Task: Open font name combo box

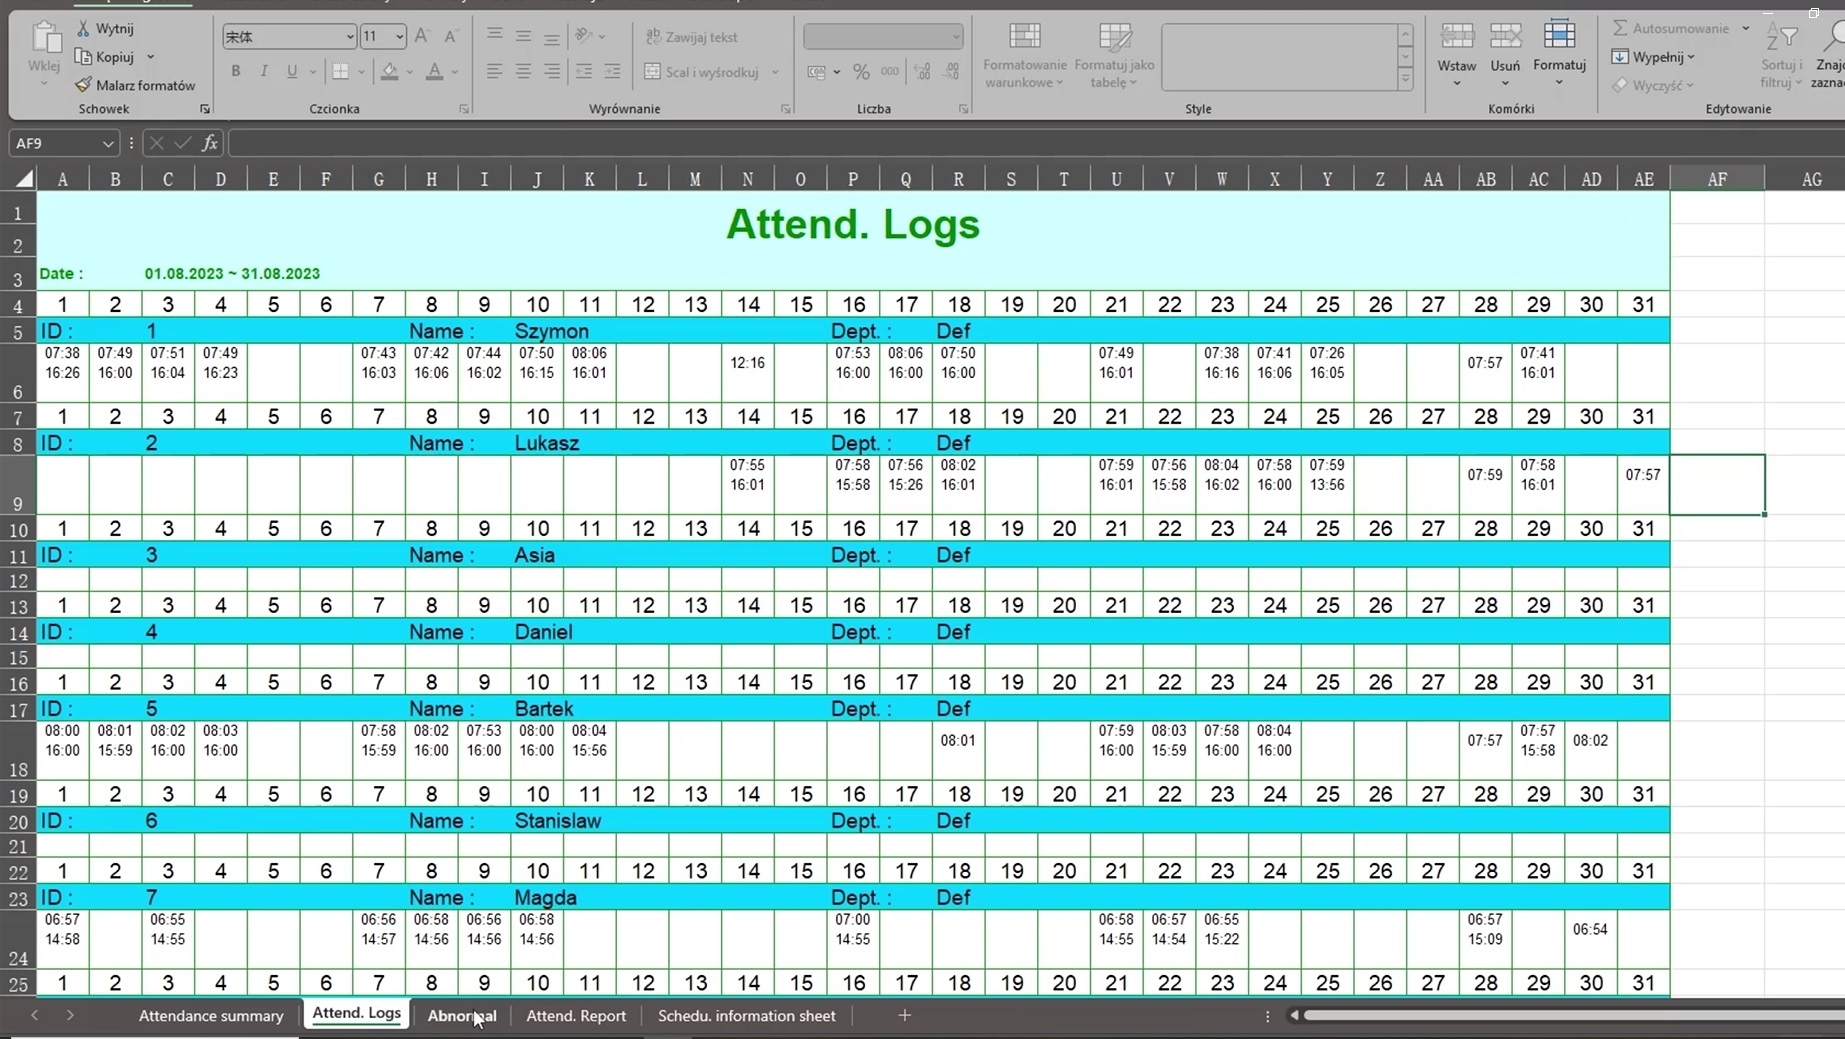Action: coord(289,37)
